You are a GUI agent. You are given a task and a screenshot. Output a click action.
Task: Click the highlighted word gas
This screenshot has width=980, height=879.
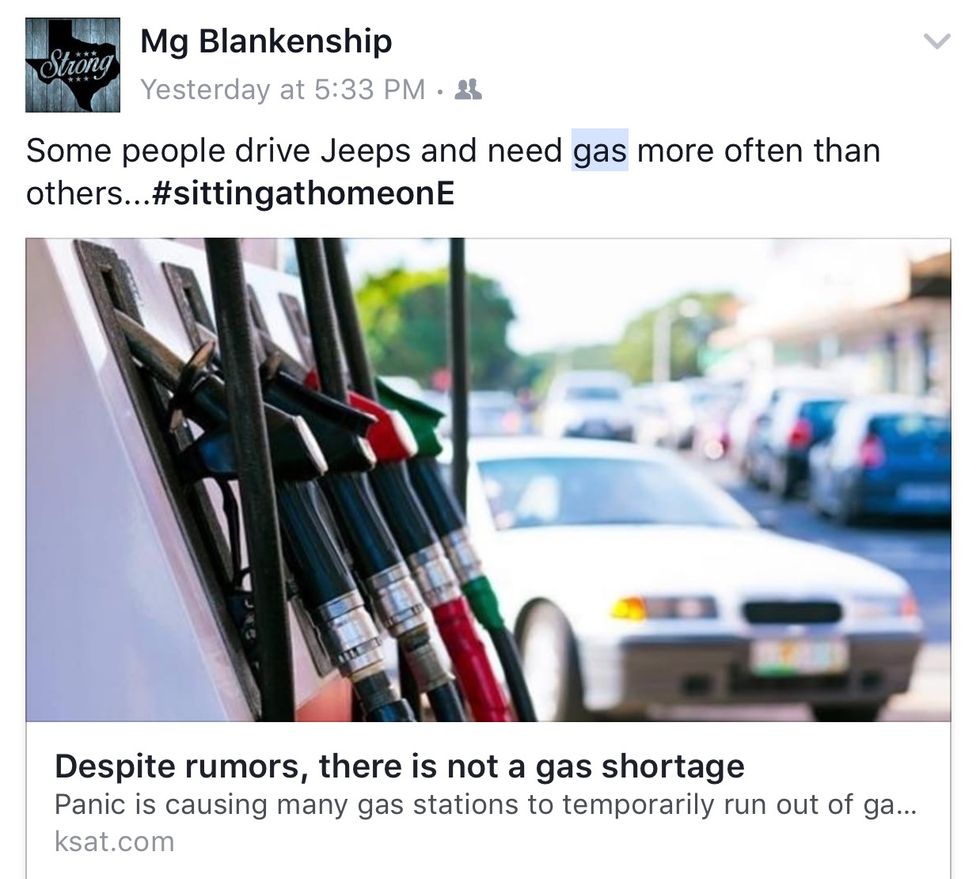[x=600, y=151]
